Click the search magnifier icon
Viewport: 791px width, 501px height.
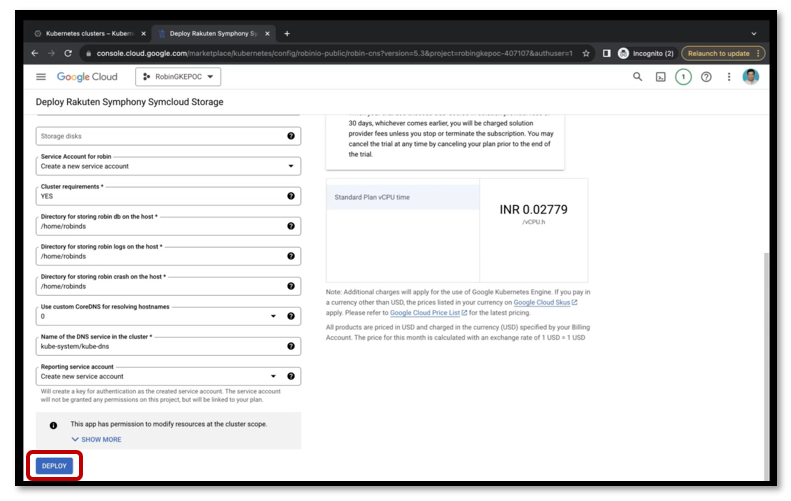[x=638, y=77]
